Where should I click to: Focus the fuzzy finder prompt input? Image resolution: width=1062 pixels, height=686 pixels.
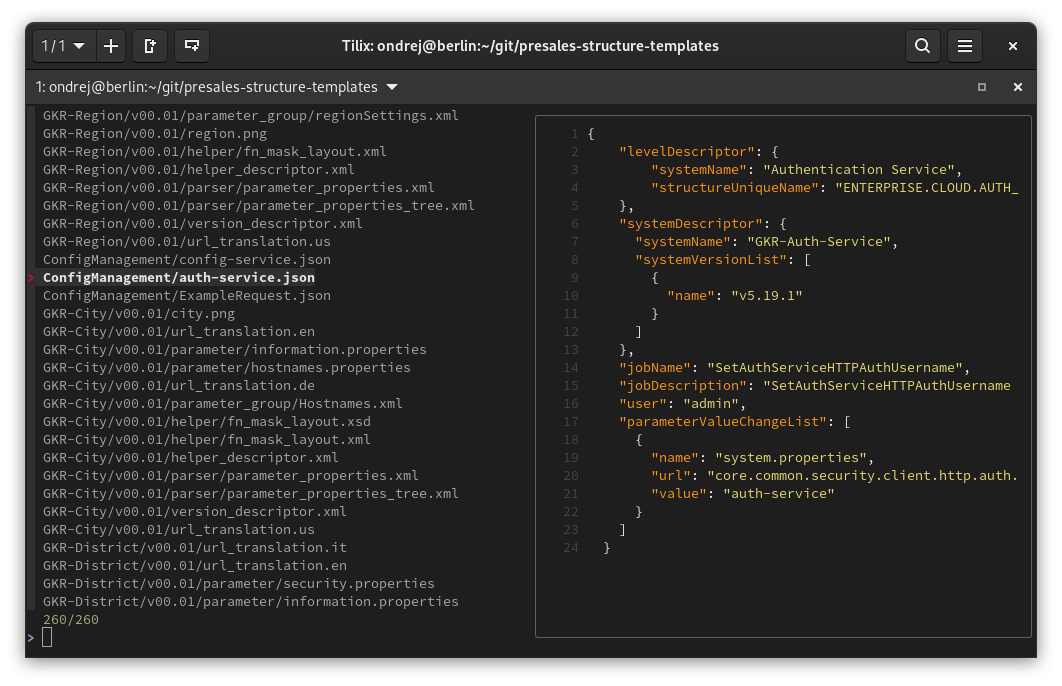point(47,637)
